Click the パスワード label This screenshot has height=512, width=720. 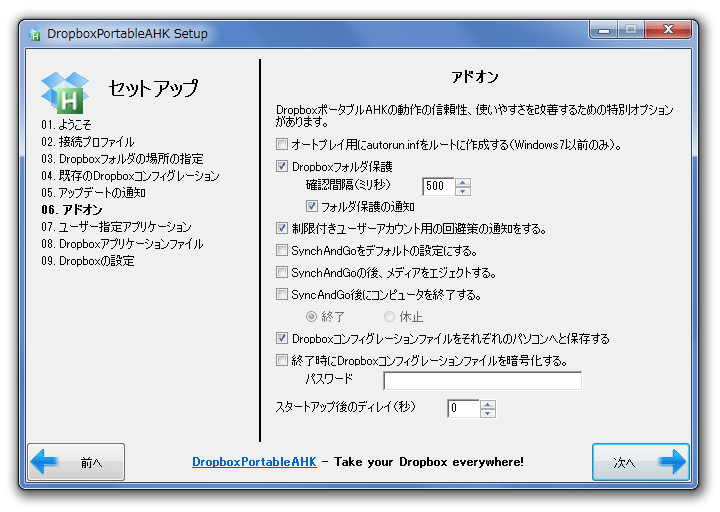329,379
